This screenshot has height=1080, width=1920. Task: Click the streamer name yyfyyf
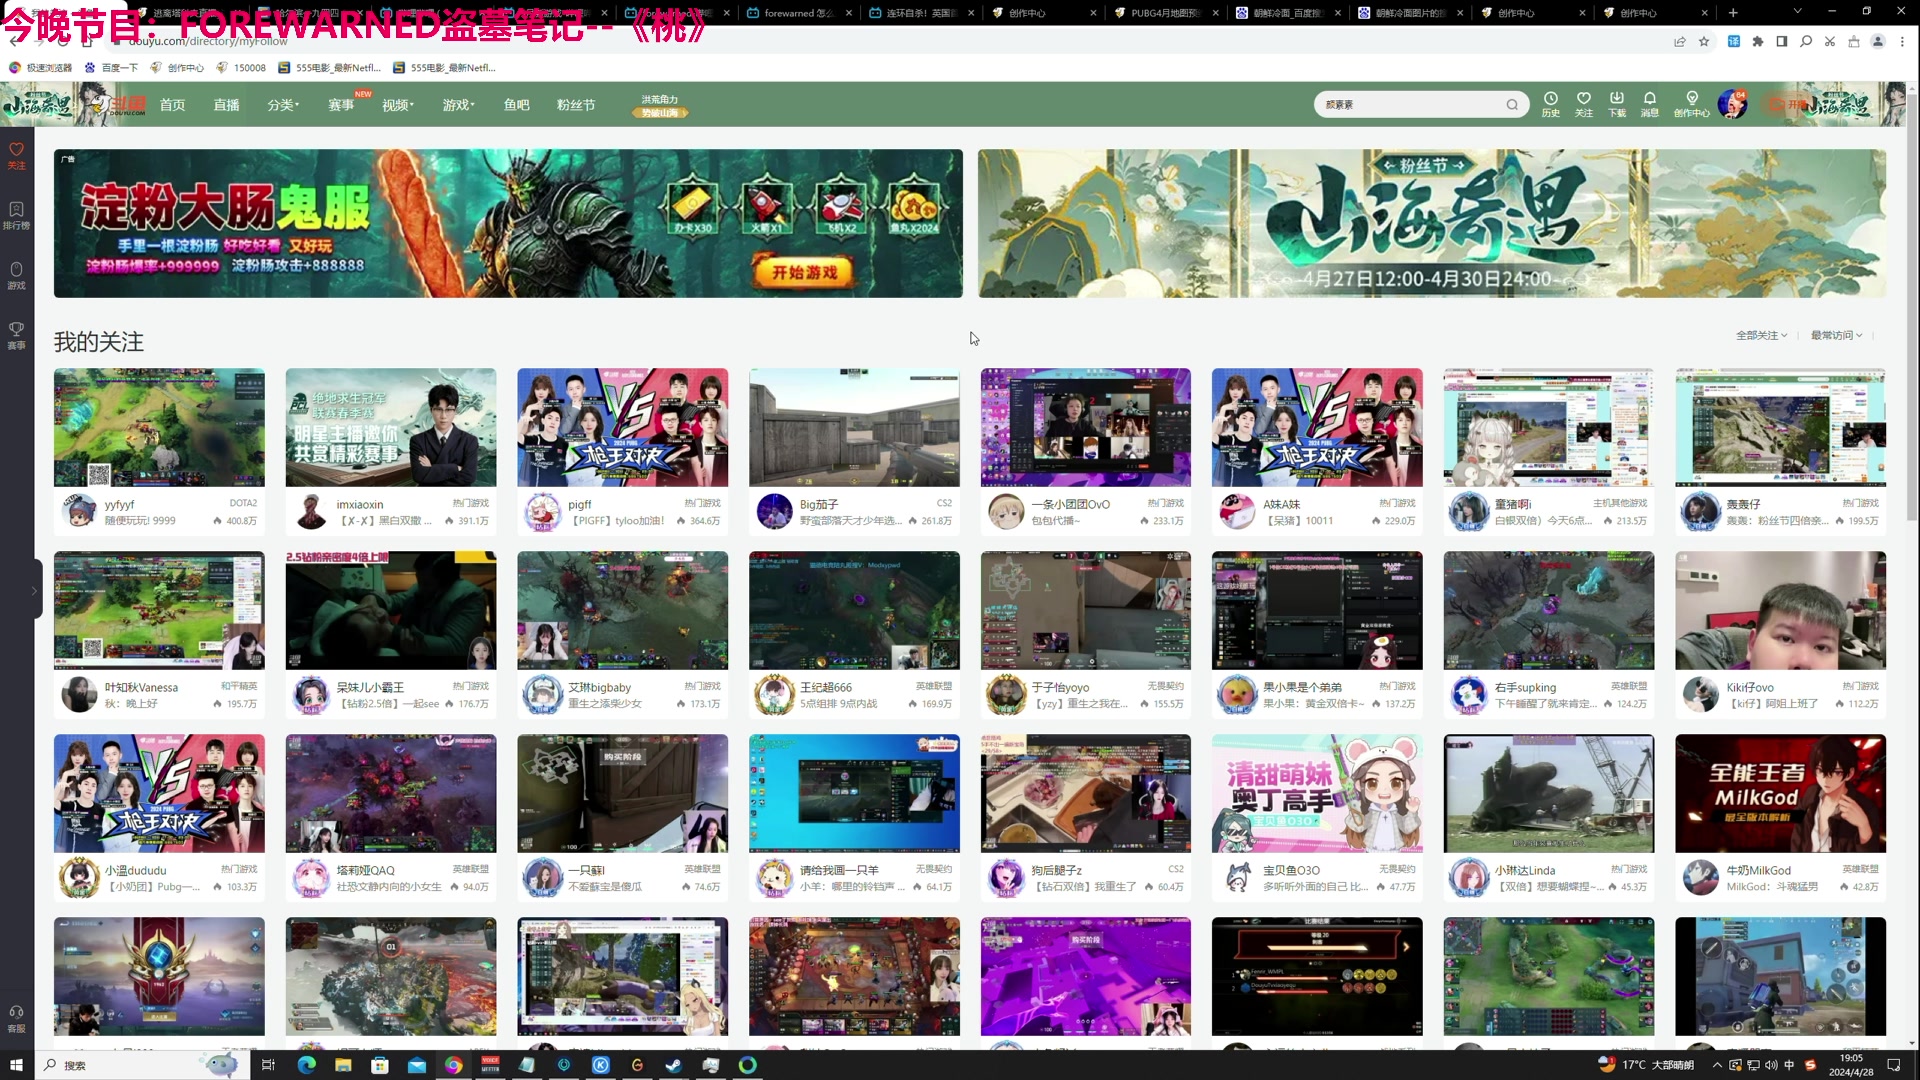click(119, 504)
